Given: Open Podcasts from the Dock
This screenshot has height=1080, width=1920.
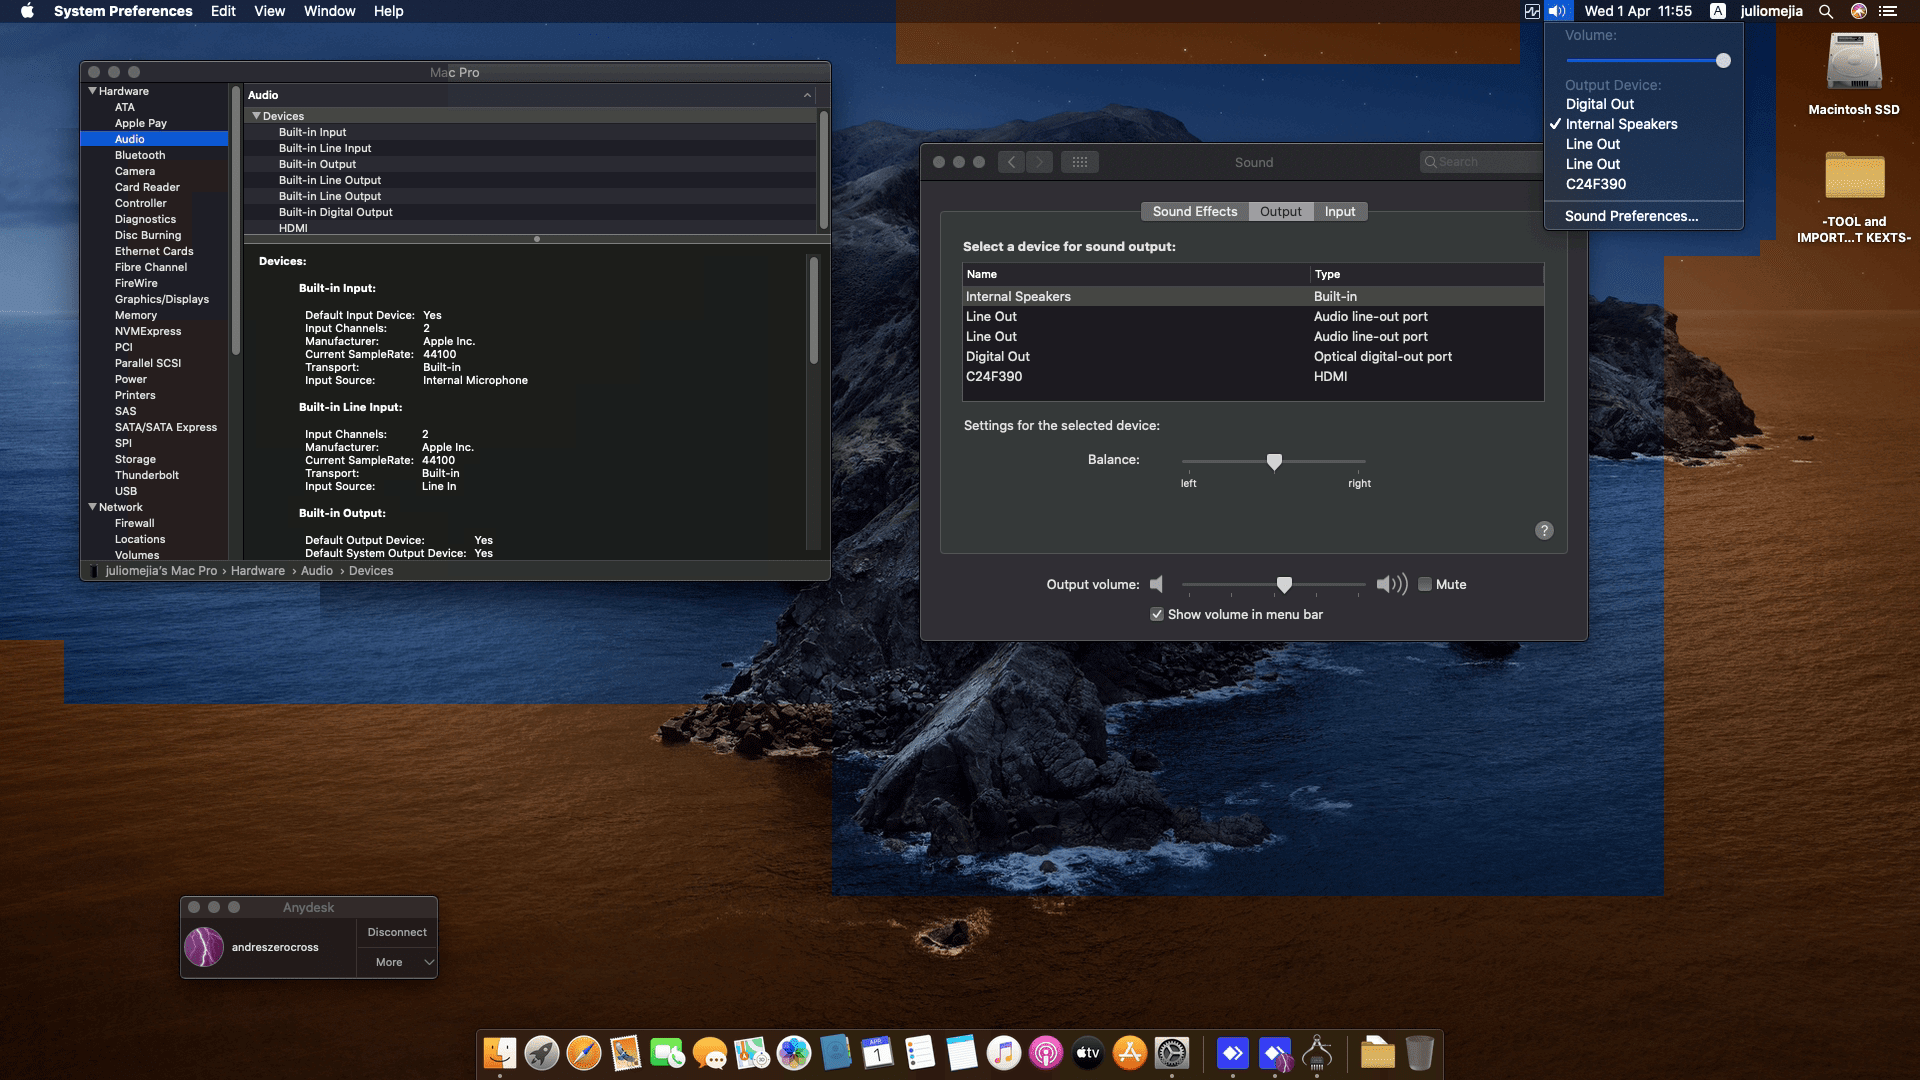Looking at the screenshot, I should 1045,1053.
